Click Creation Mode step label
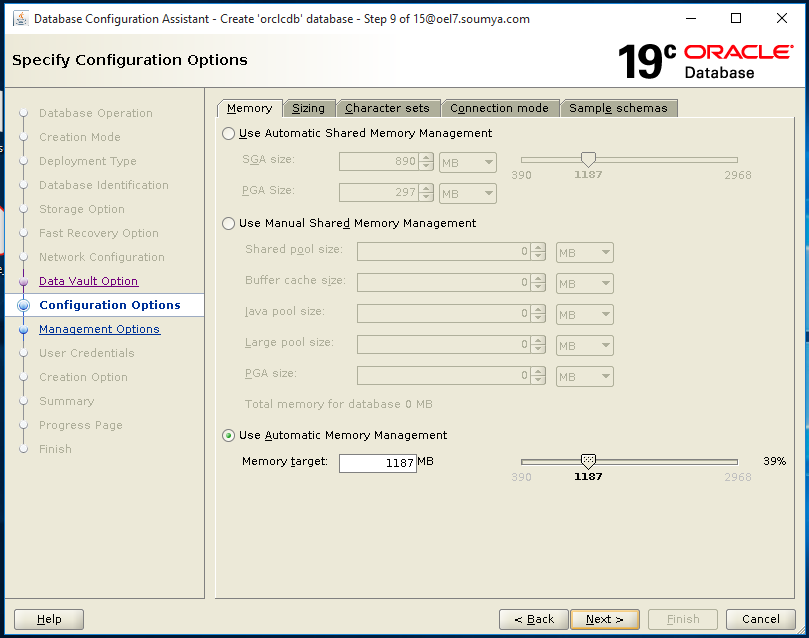Viewport: 809px width, 638px height. pos(80,137)
